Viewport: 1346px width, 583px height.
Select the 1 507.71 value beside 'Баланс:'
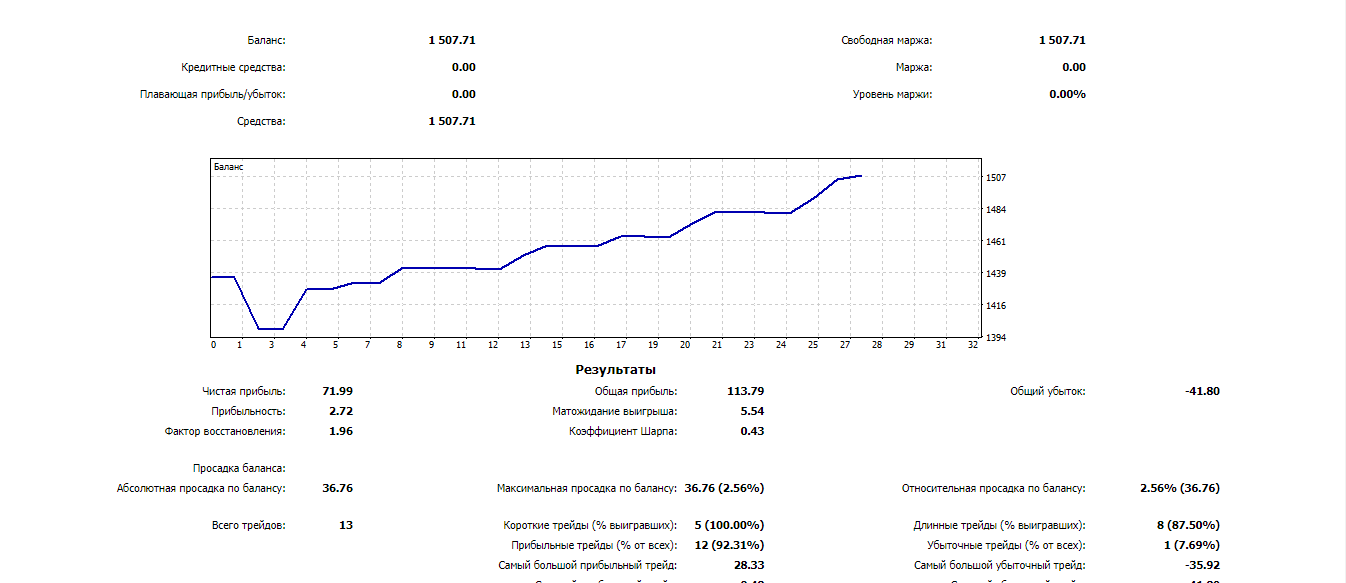pos(452,41)
